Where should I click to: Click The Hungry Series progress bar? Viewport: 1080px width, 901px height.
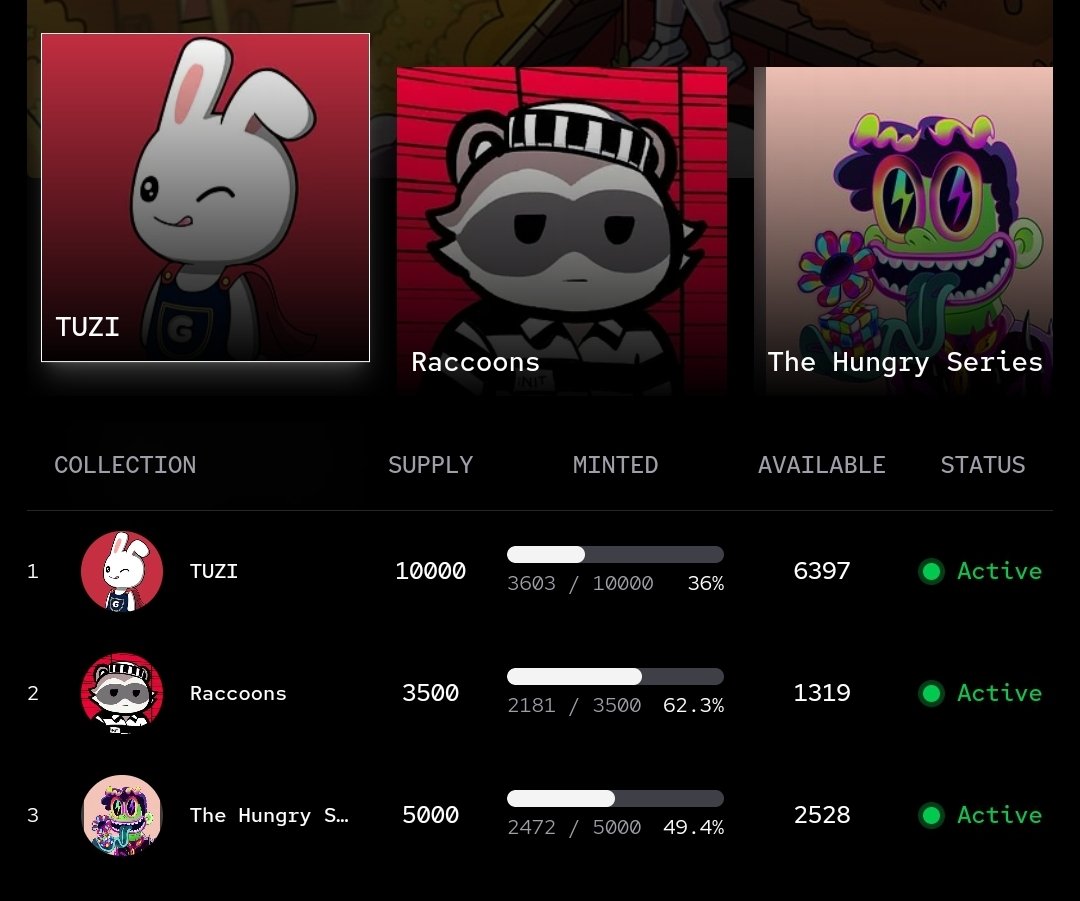(615, 798)
